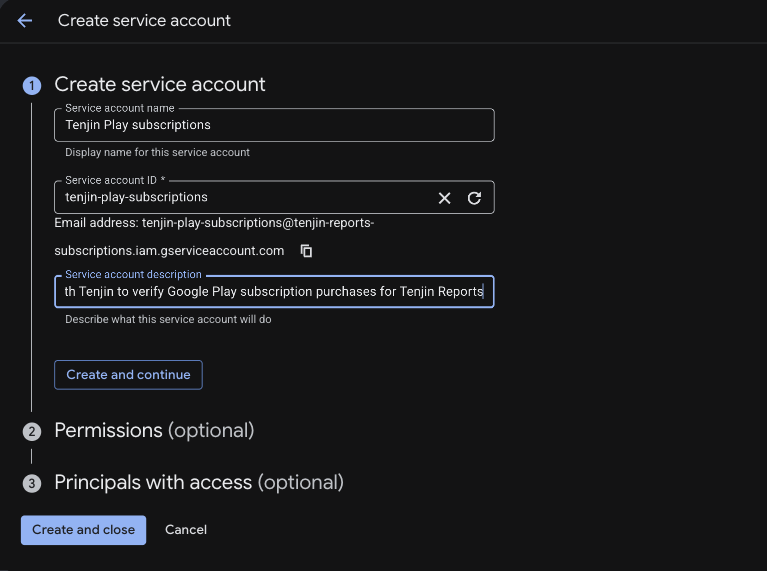Cancel service account creation
This screenshot has height=571, width=767.
[x=186, y=530]
